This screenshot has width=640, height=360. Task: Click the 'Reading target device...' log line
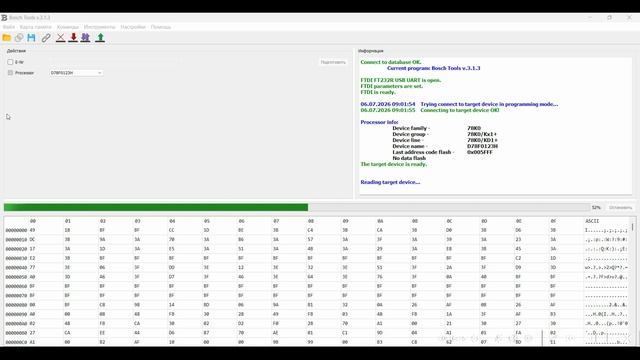(x=390, y=182)
